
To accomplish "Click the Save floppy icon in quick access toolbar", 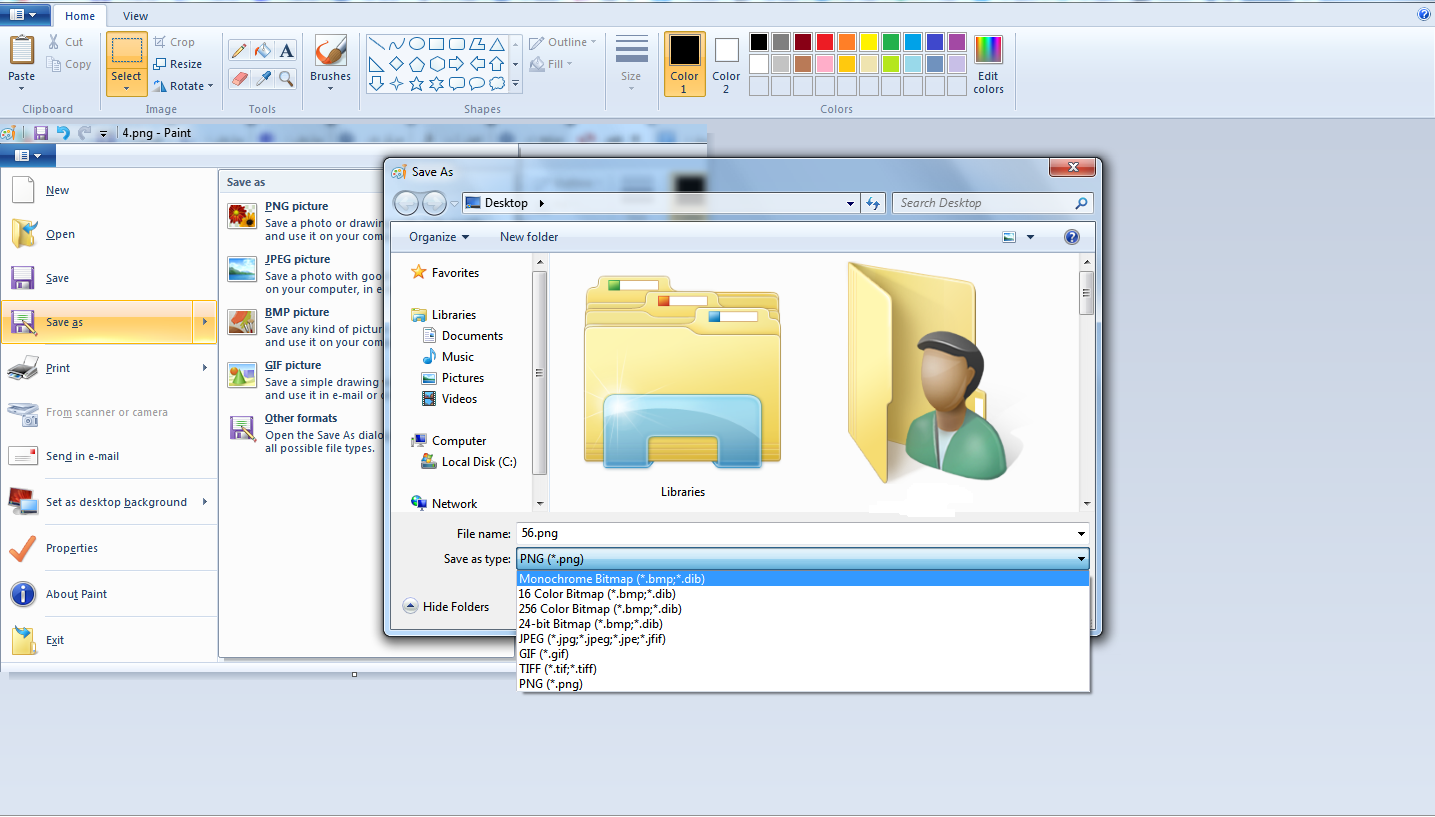I will coord(41,133).
